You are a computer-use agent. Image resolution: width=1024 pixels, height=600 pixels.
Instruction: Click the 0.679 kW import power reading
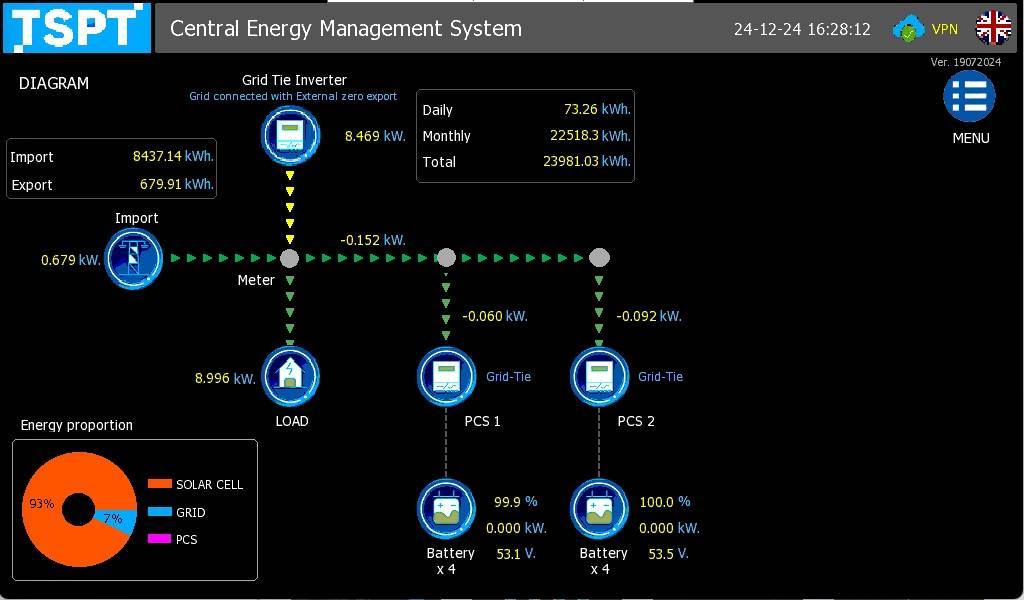coord(71,260)
